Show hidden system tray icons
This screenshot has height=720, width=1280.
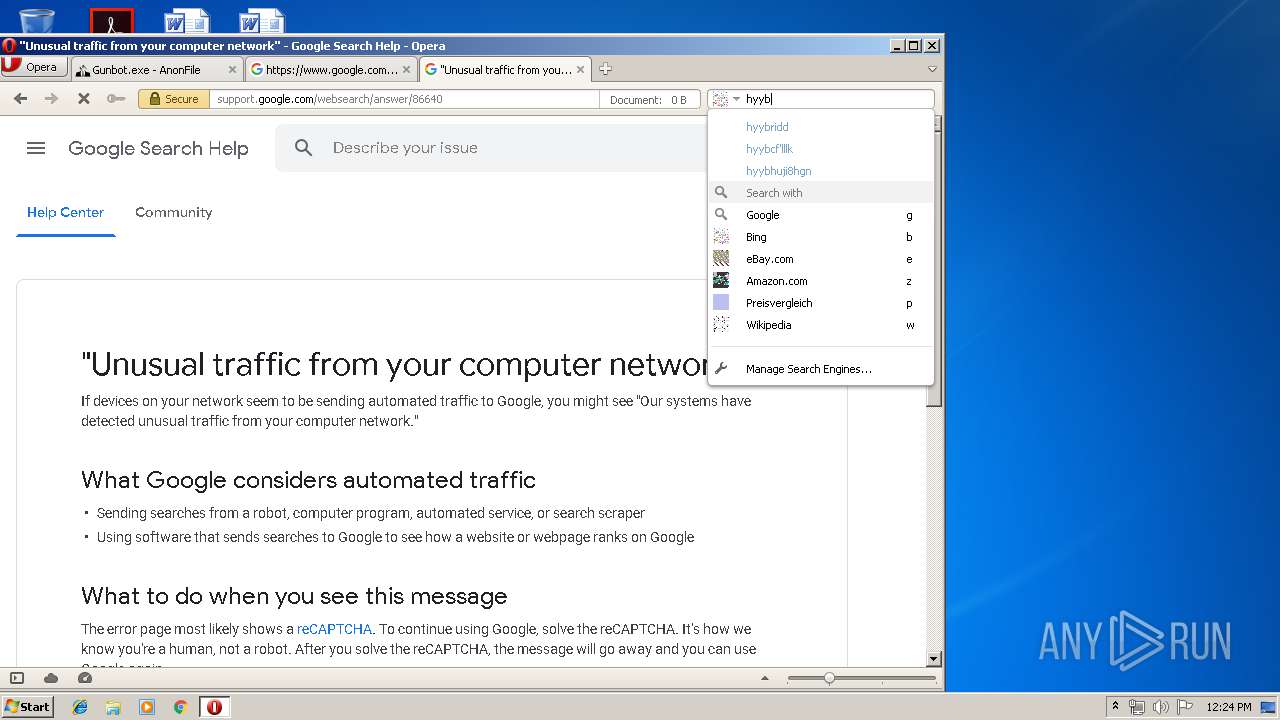pyautogui.click(x=1116, y=707)
